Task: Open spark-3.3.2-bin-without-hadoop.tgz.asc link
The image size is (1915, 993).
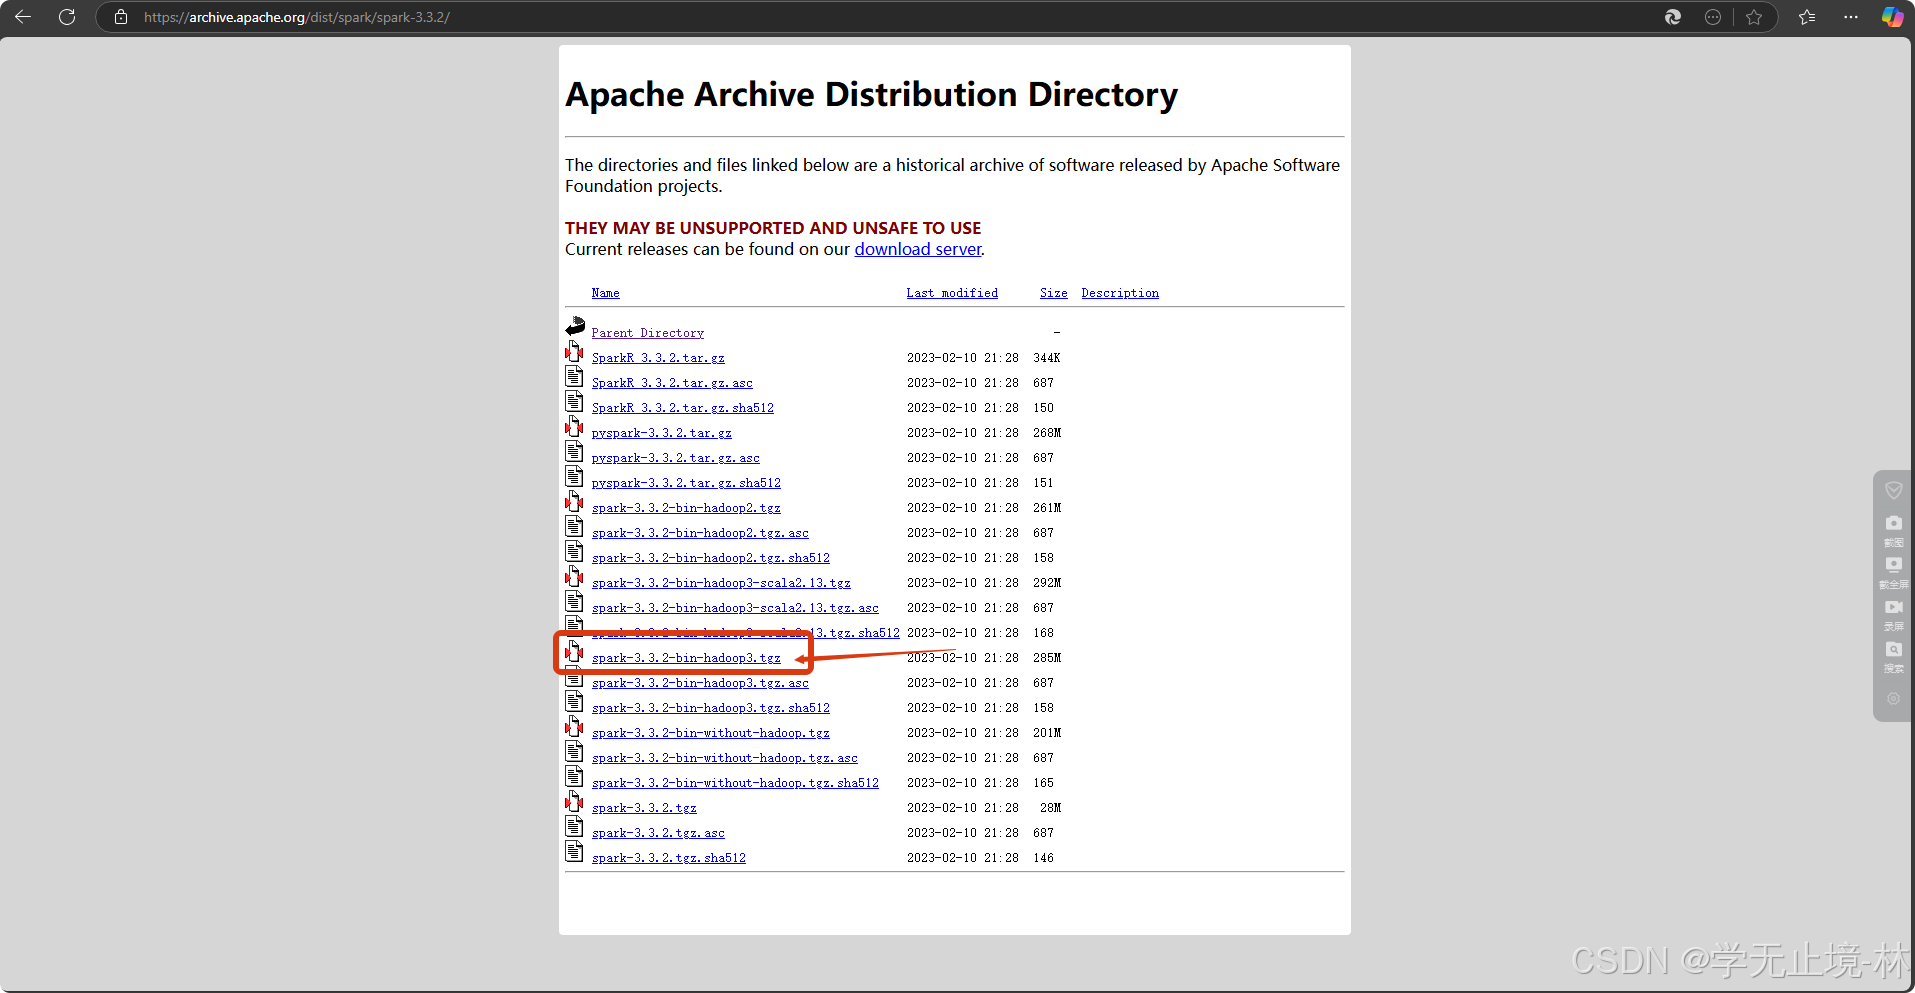Action: click(x=724, y=758)
